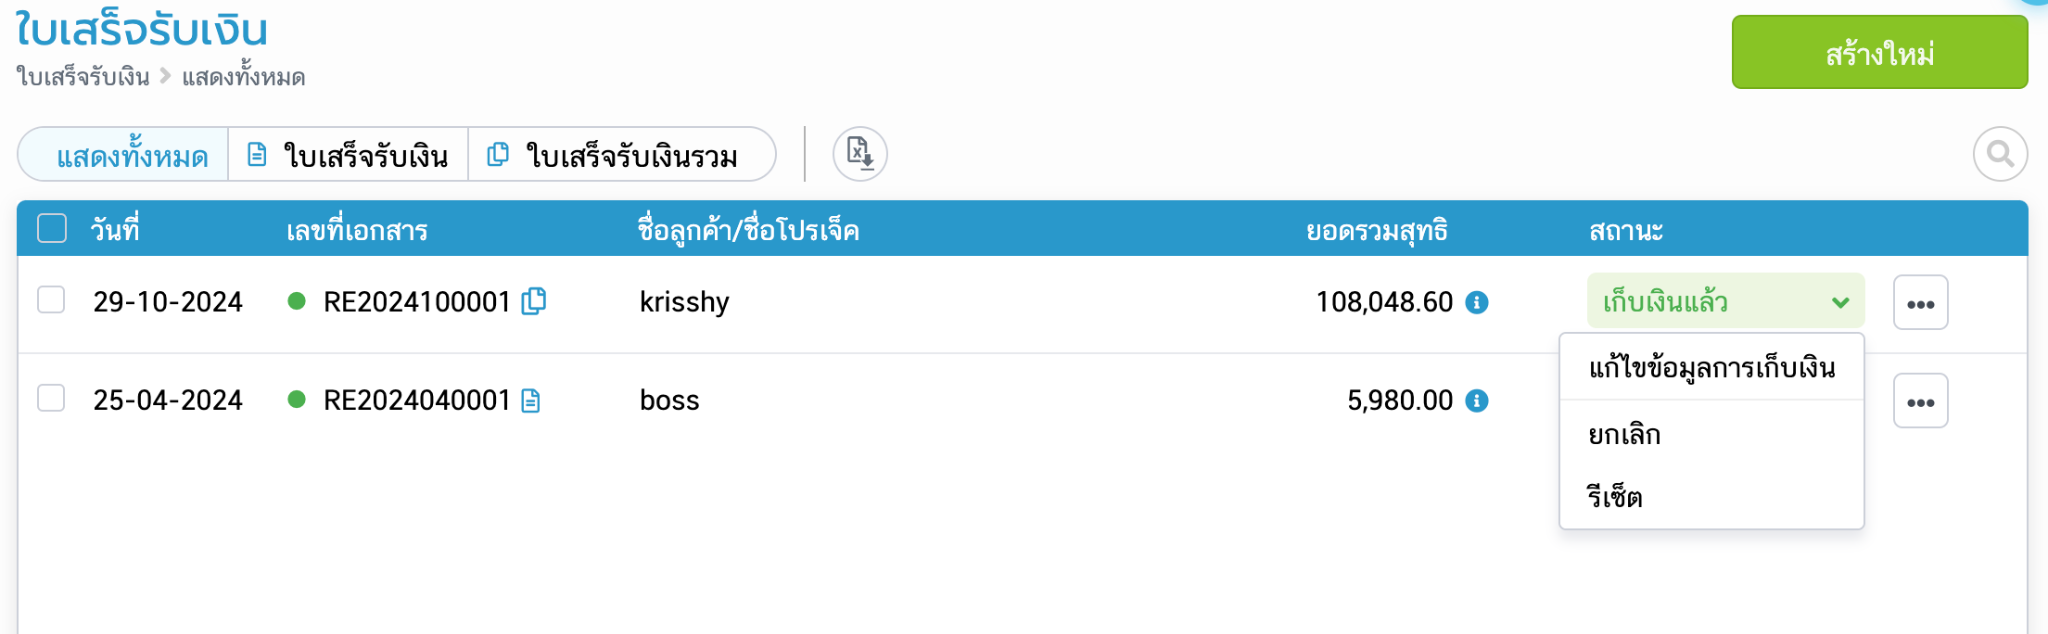Screen dimensions: 2048x634
Task: Click combined-document icon next to RE2024100001
Action: click(x=534, y=301)
